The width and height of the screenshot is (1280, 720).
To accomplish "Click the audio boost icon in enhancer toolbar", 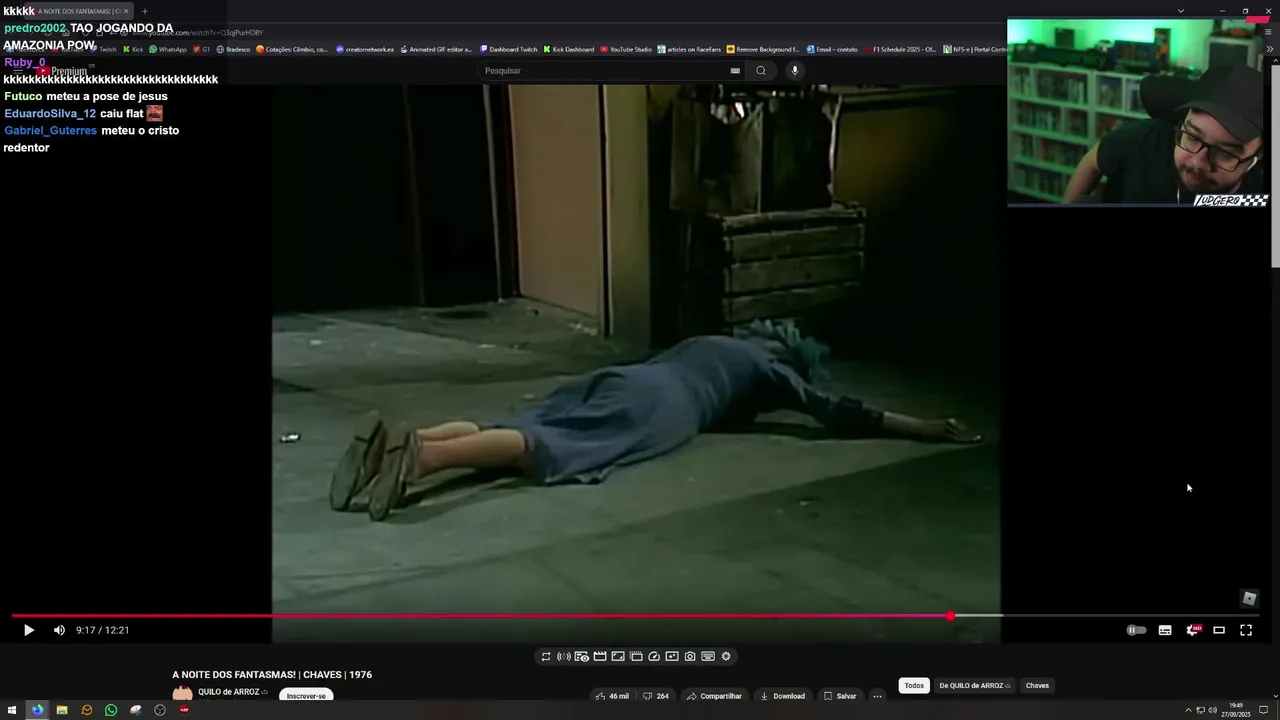I will [x=564, y=657].
